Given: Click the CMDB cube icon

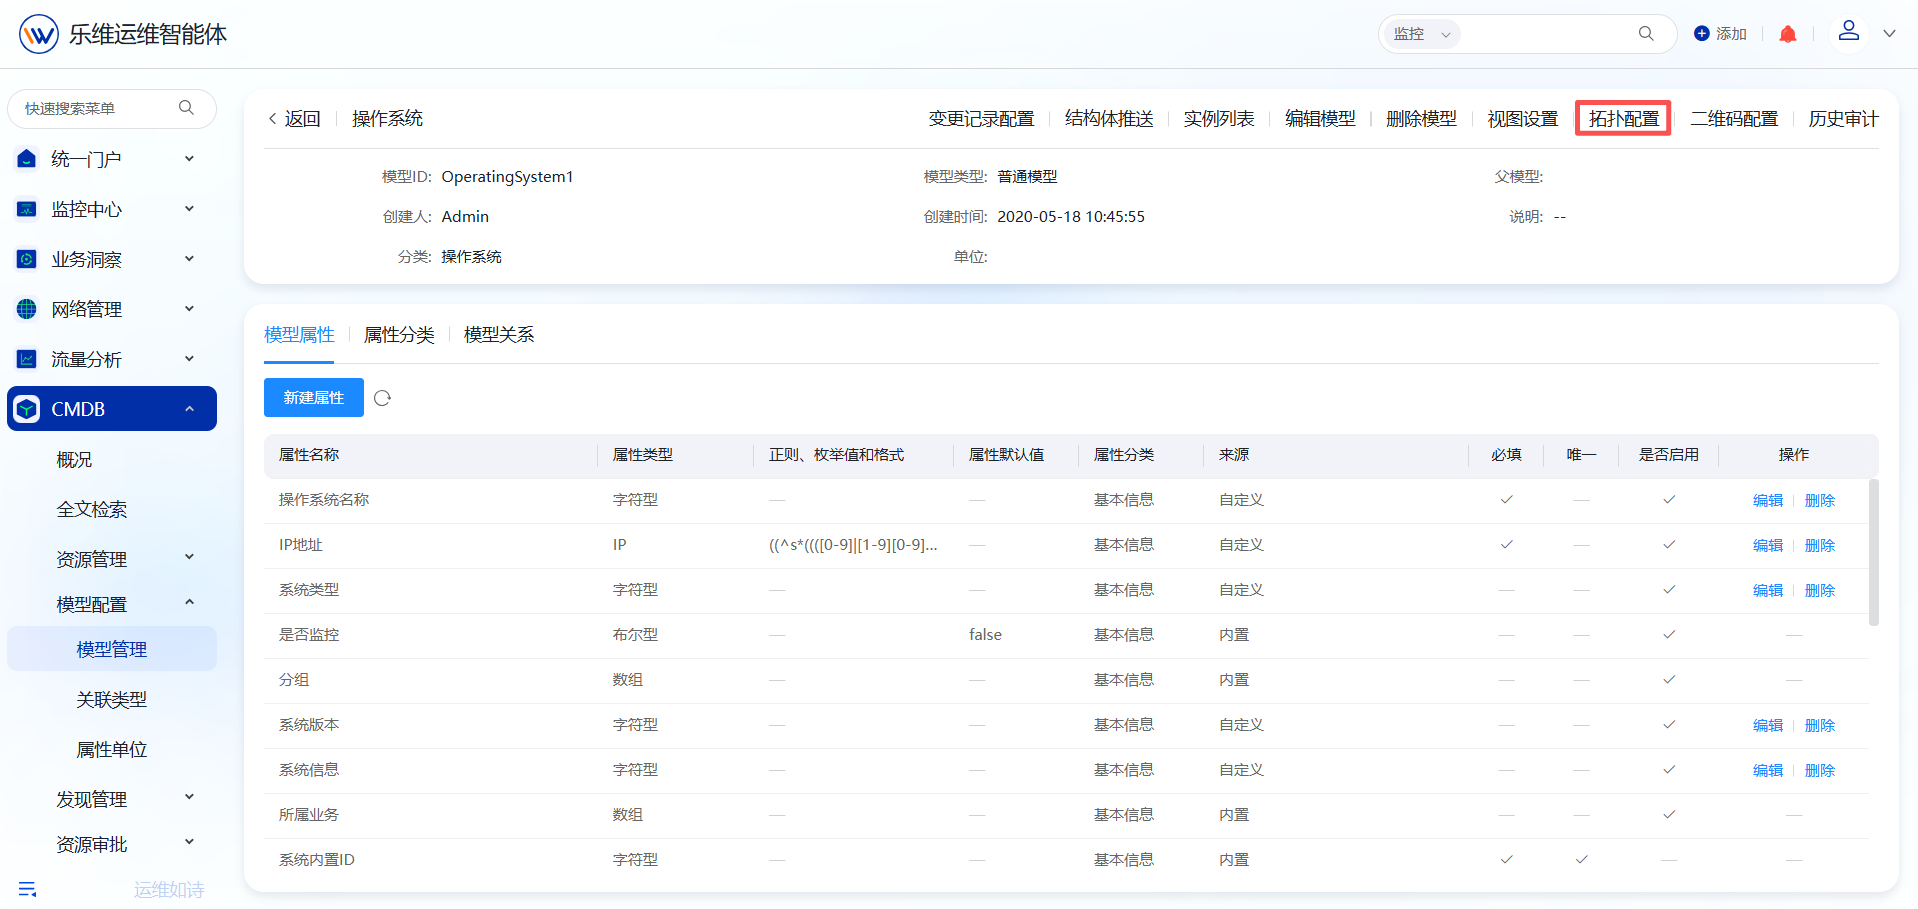Looking at the screenshot, I should point(27,409).
